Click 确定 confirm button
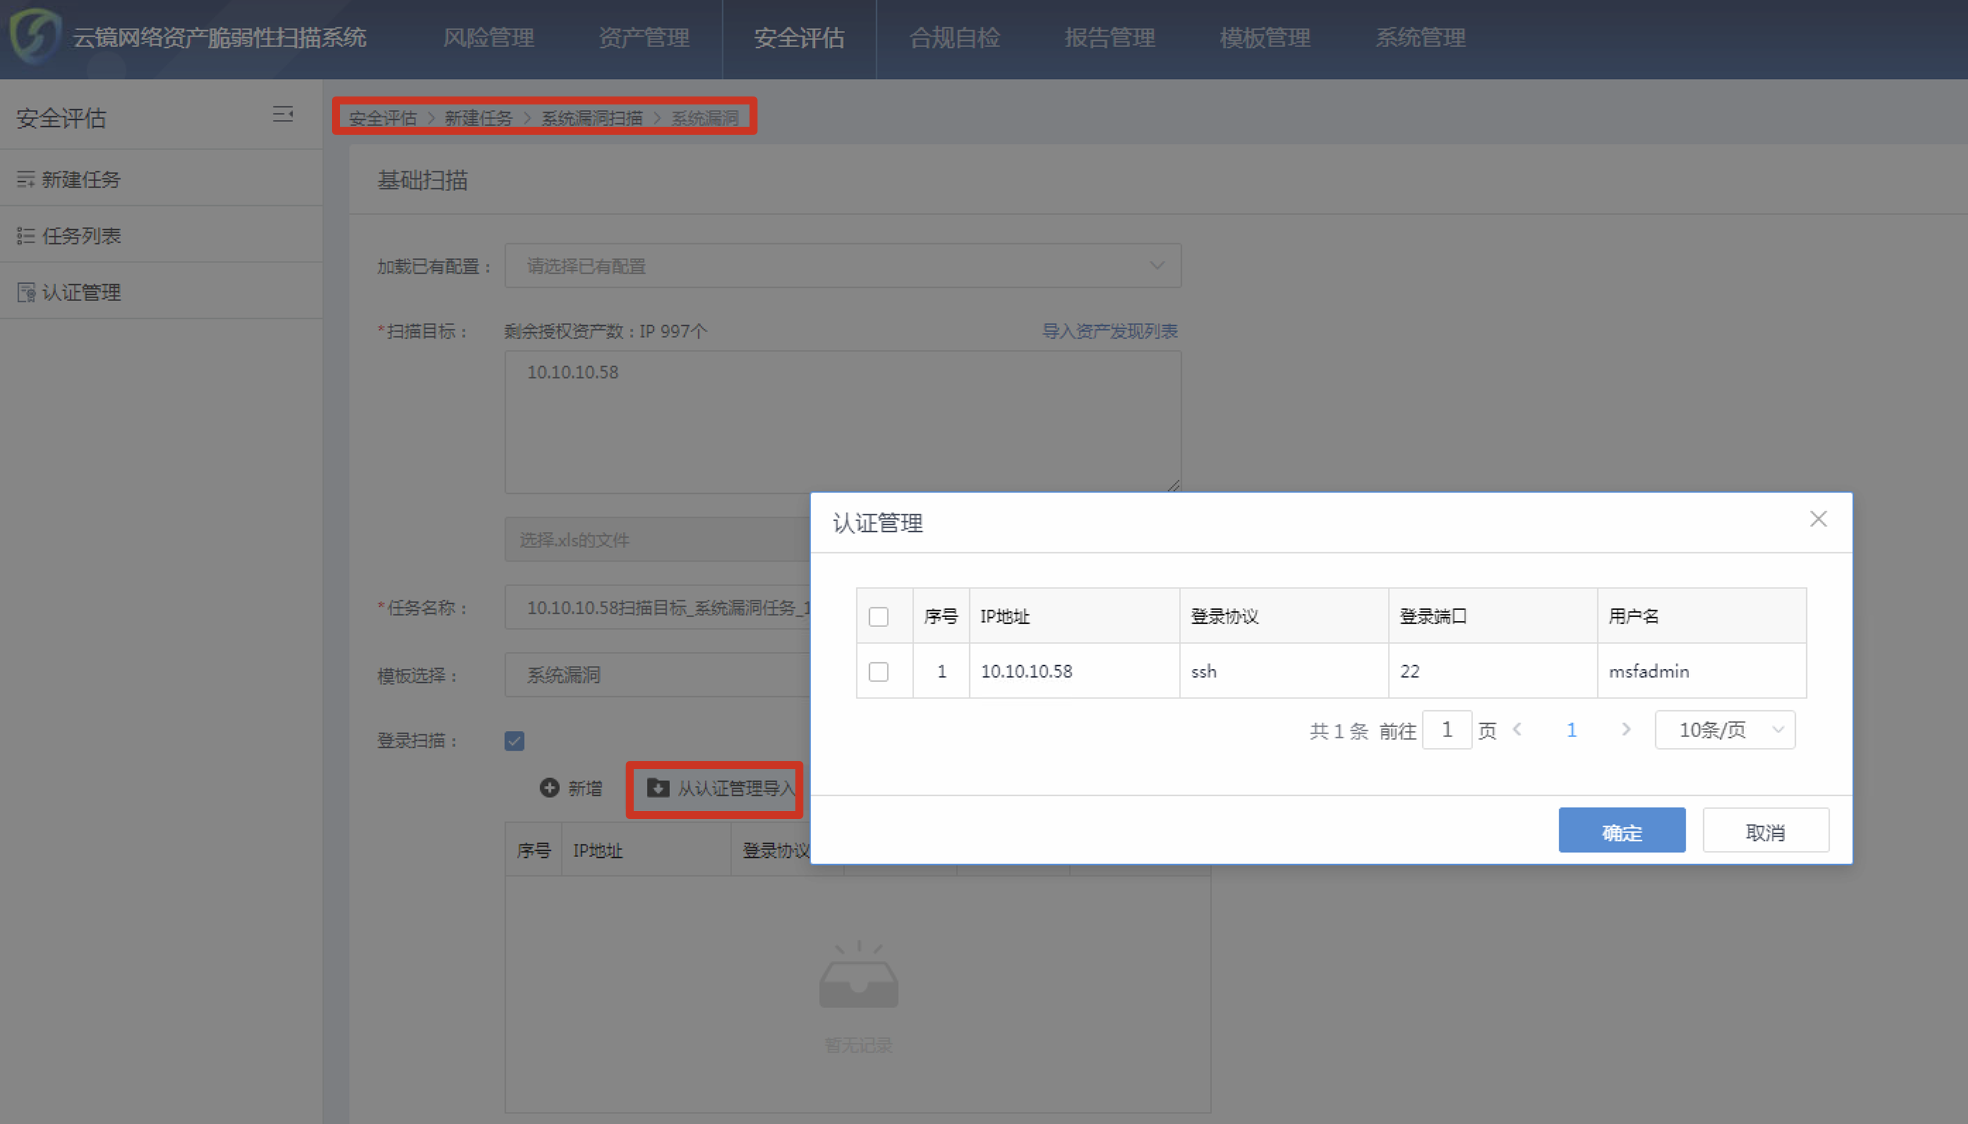The width and height of the screenshot is (1968, 1124). (1623, 829)
